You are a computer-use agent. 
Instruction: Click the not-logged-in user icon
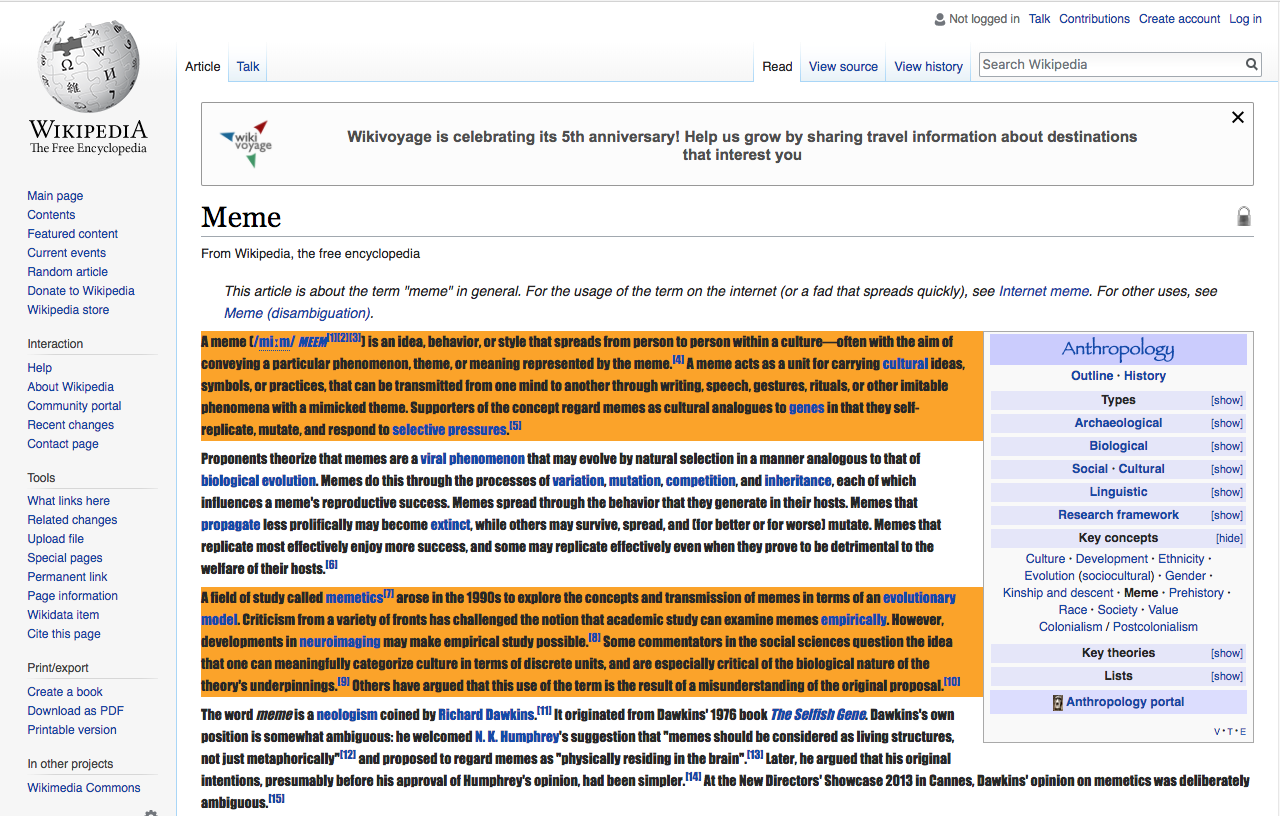939,19
